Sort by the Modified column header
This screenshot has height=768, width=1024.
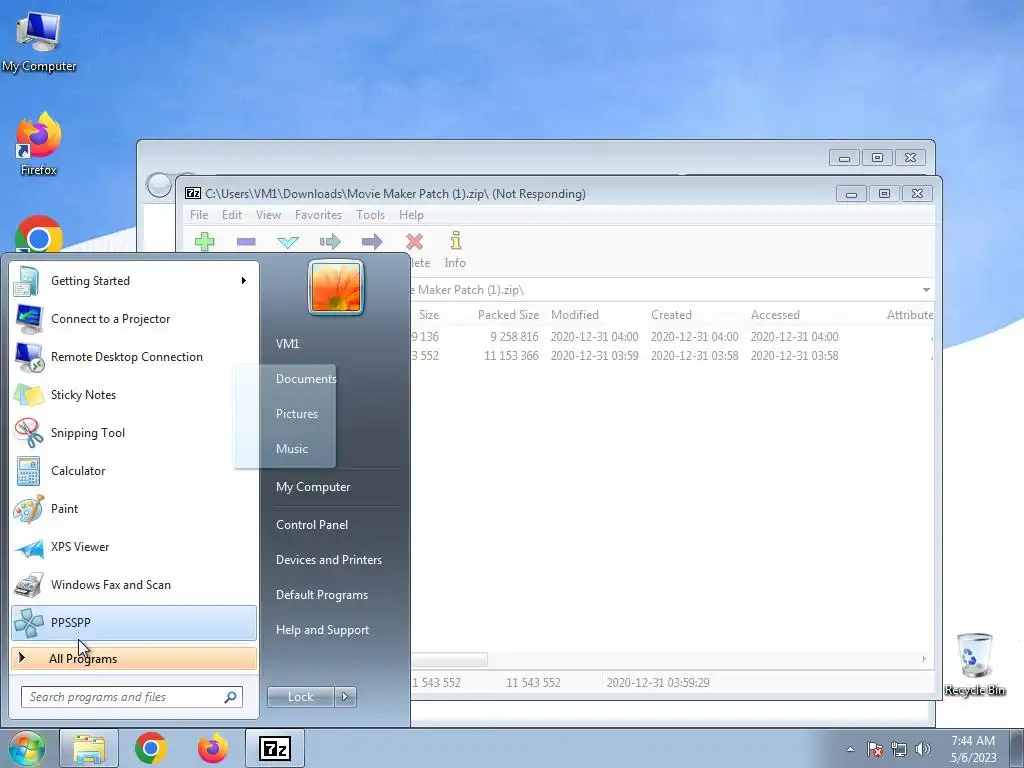(575, 315)
